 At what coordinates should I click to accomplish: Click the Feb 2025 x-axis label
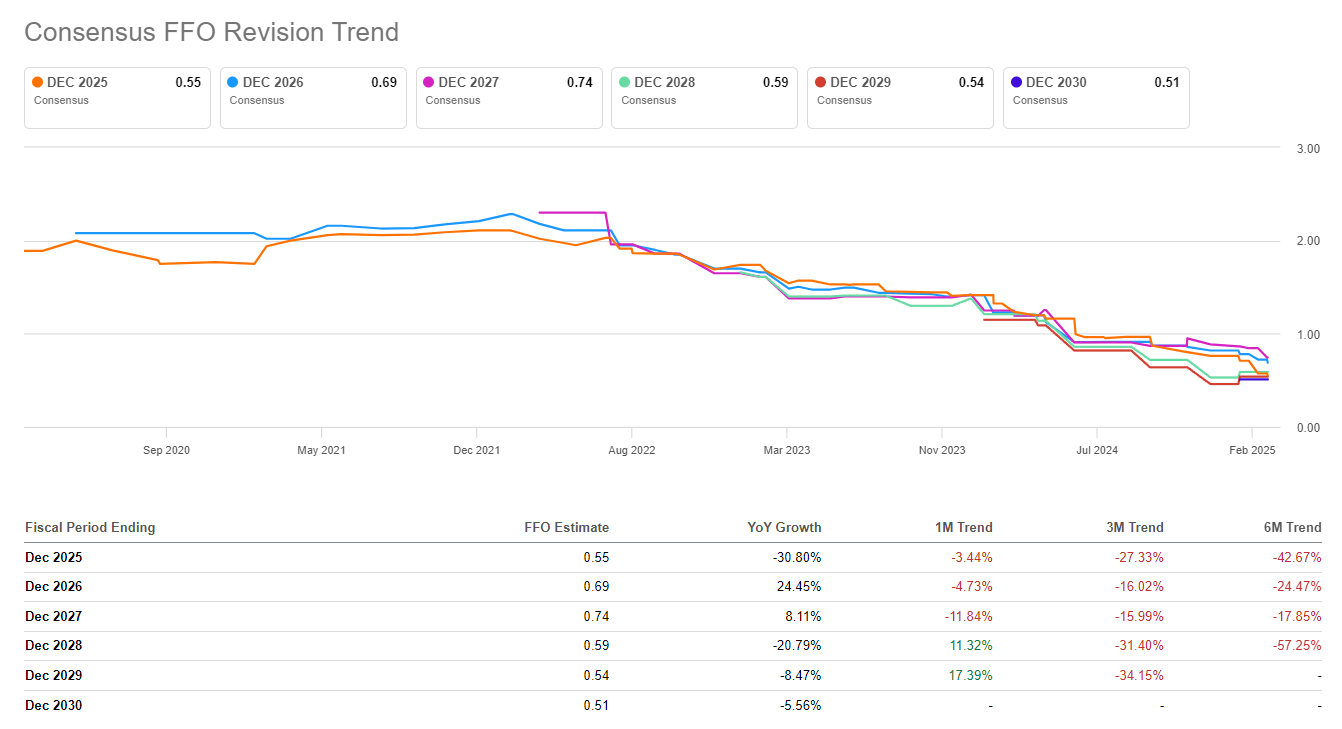pos(1251,450)
